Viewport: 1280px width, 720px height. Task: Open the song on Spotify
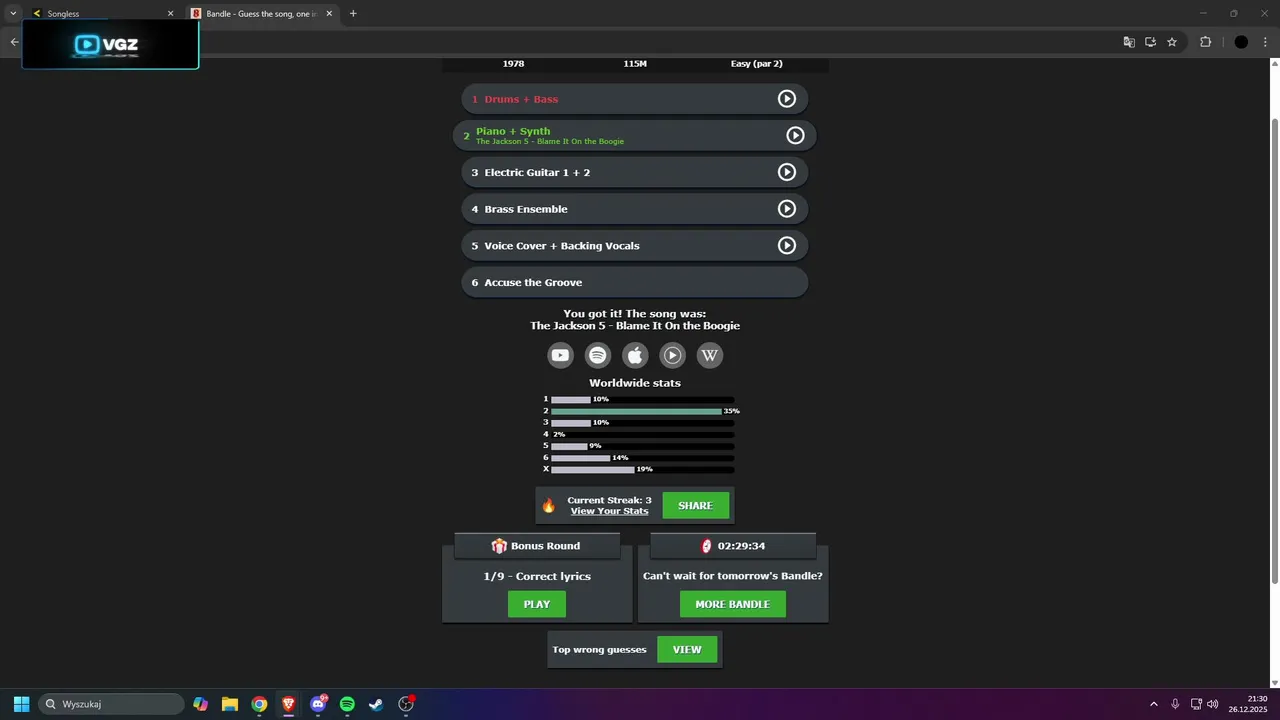[x=598, y=355]
